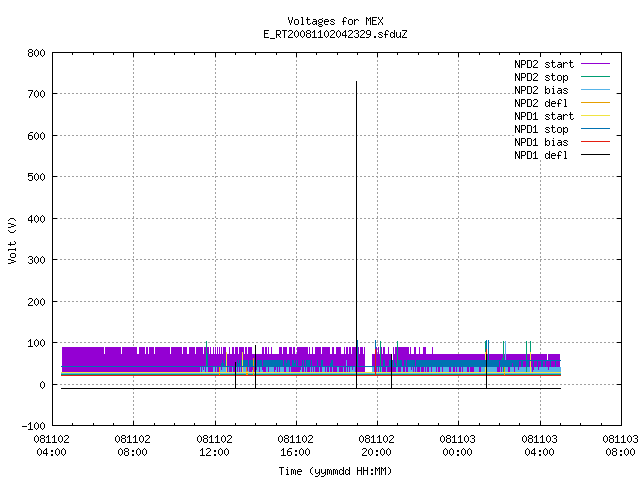
Task: Click the NPD1 defl black legend line
Action: (x=595, y=155)
